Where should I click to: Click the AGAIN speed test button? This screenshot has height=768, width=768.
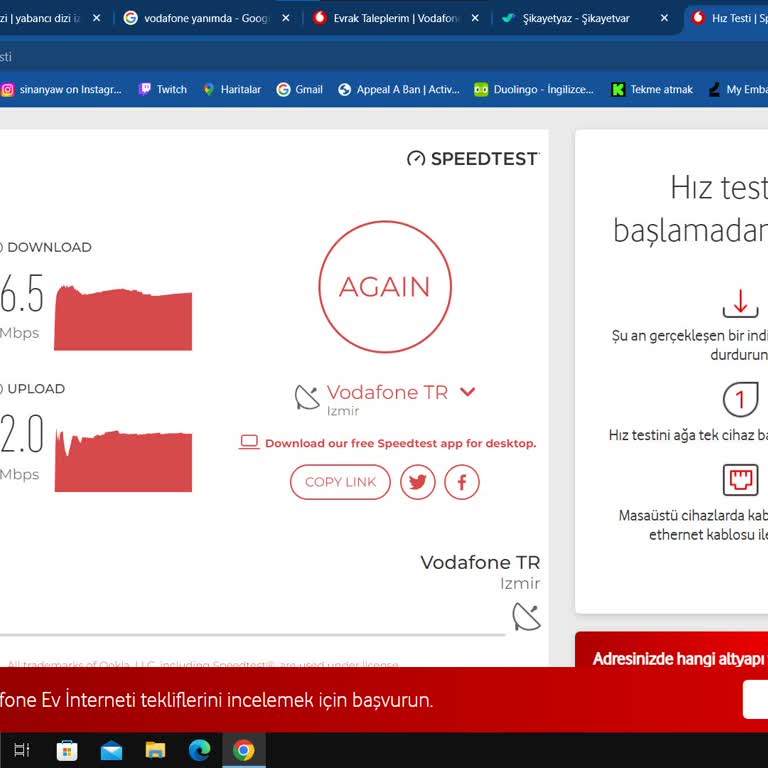tap(385, 287)
